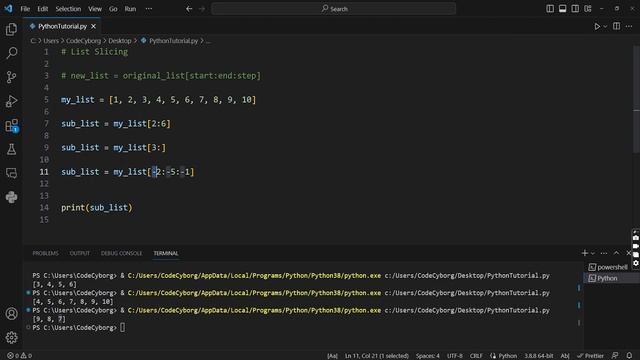Change line endings via CRLF status
The width and height of the screenshot is (640, 360).
pos(476,356)
